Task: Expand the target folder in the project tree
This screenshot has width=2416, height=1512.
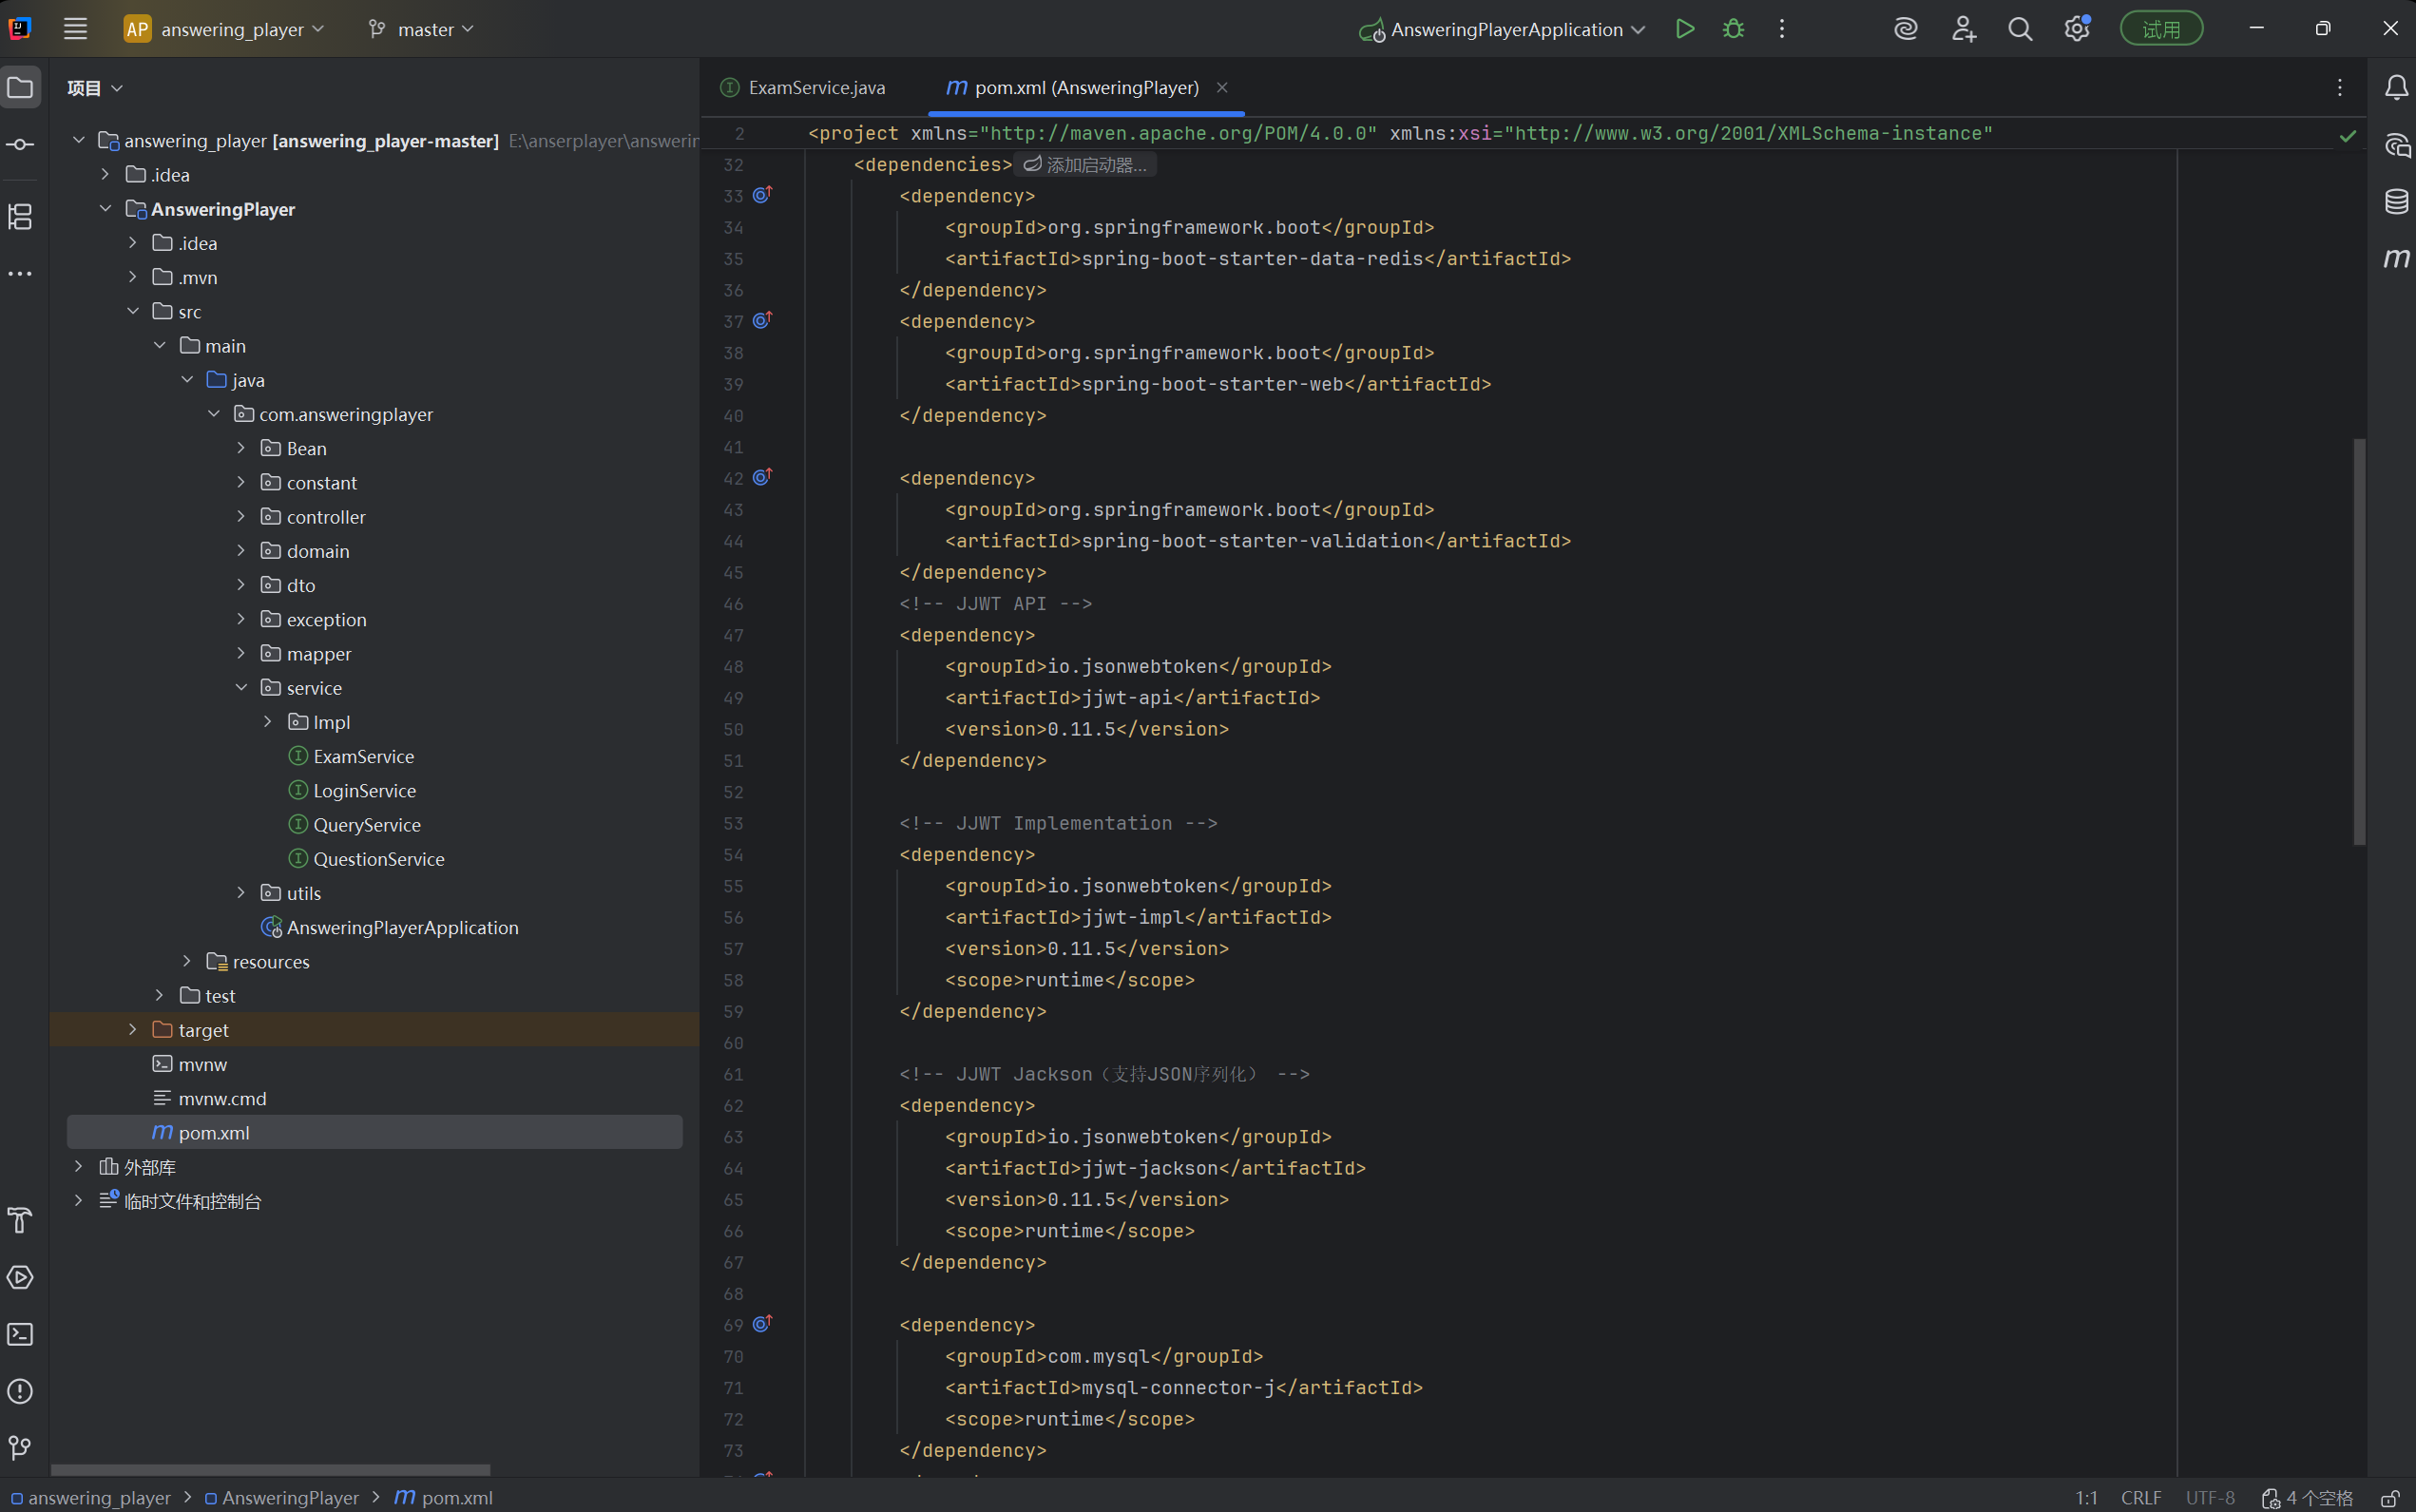Action: tap(132, 1030)
